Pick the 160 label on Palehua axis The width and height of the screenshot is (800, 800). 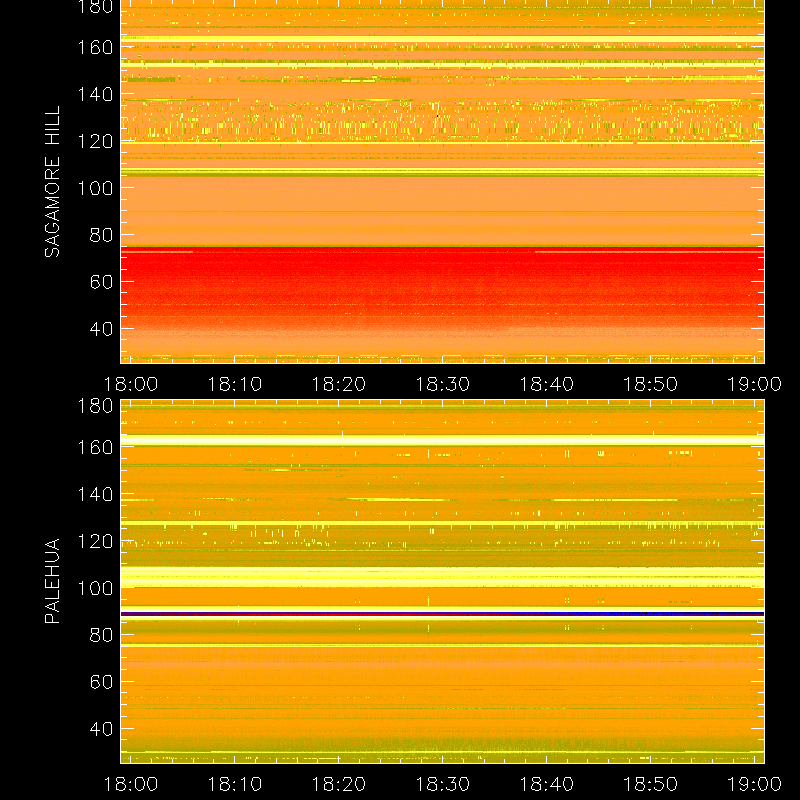(x=95, y=447)
